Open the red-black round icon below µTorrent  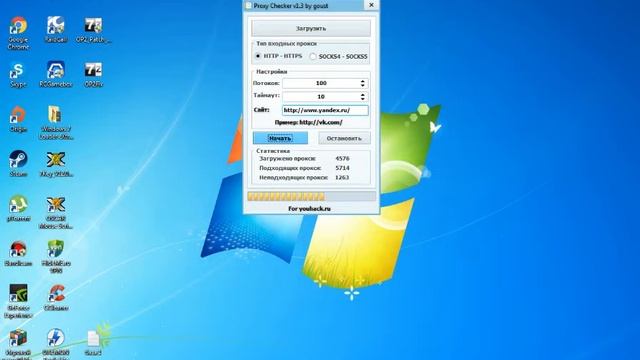pos(18,249)
